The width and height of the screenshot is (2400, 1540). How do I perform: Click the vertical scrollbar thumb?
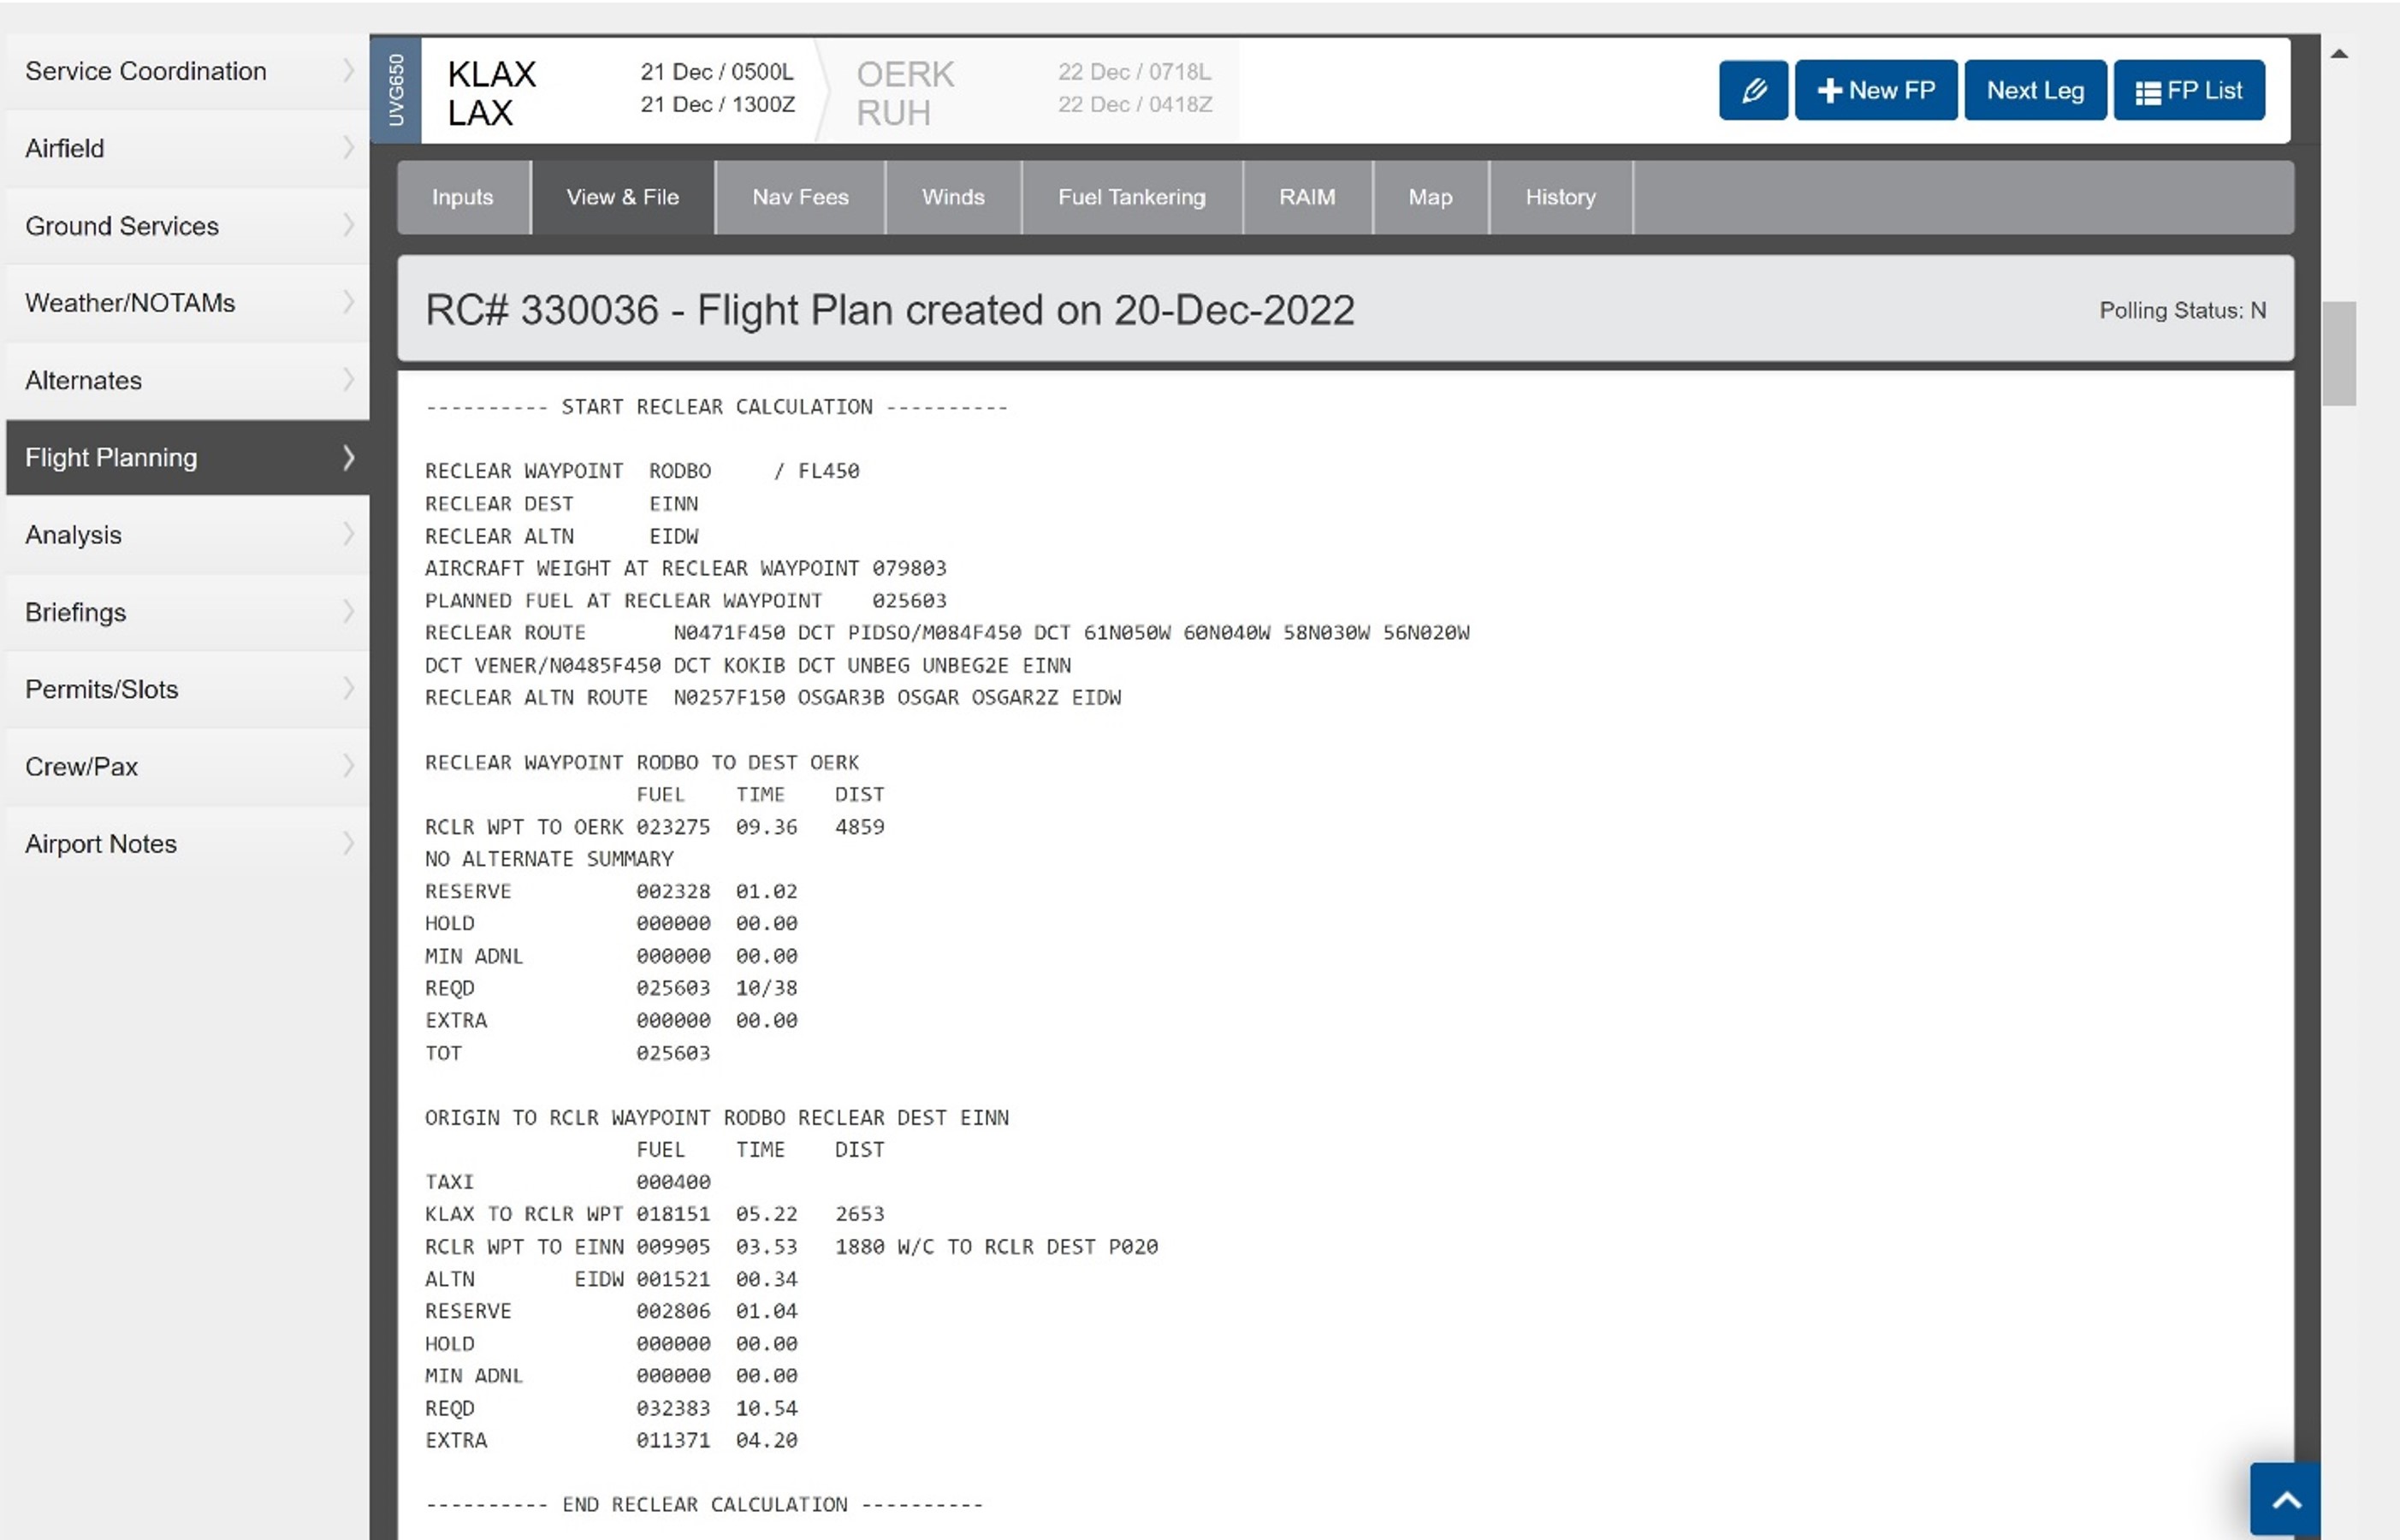click(x=2339, y=353)
